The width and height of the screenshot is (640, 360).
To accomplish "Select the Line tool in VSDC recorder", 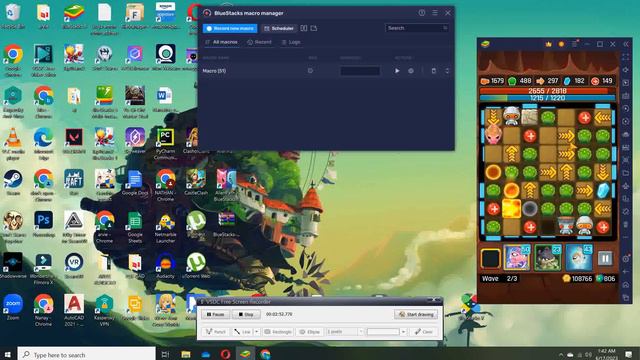I will click(242, 332).
